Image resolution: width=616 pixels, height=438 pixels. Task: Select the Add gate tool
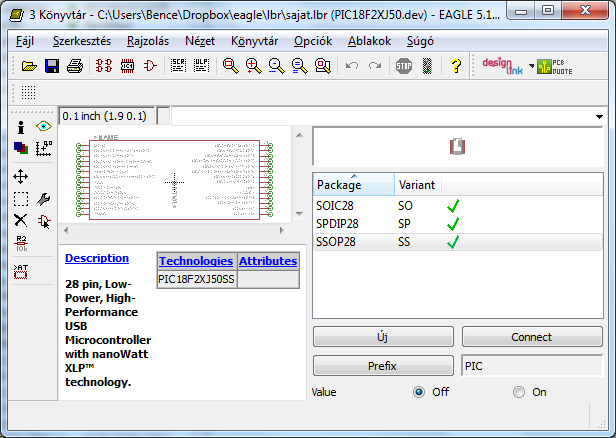click(44, 221)
